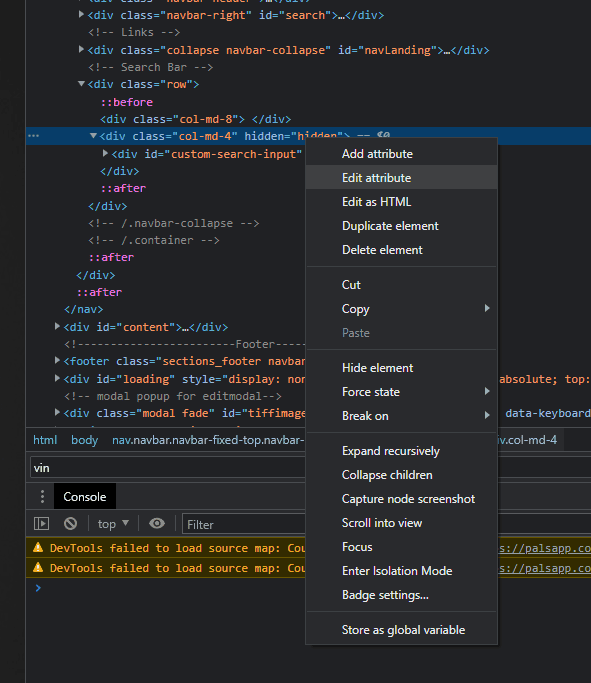Switch to the Console drawer tab
The height and width of the screenshot is (683, 591).
(84, 496)
